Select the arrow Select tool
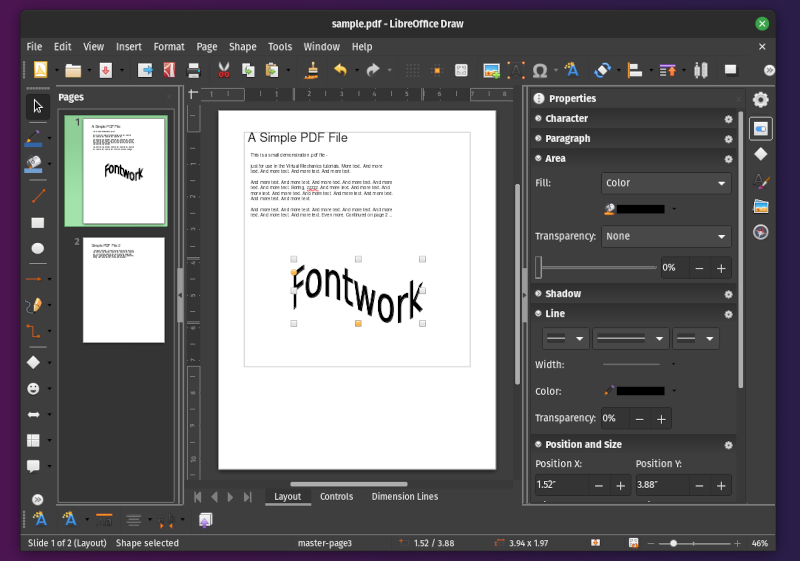The width and height of the screenshot is (800, 561). point(38,106)
